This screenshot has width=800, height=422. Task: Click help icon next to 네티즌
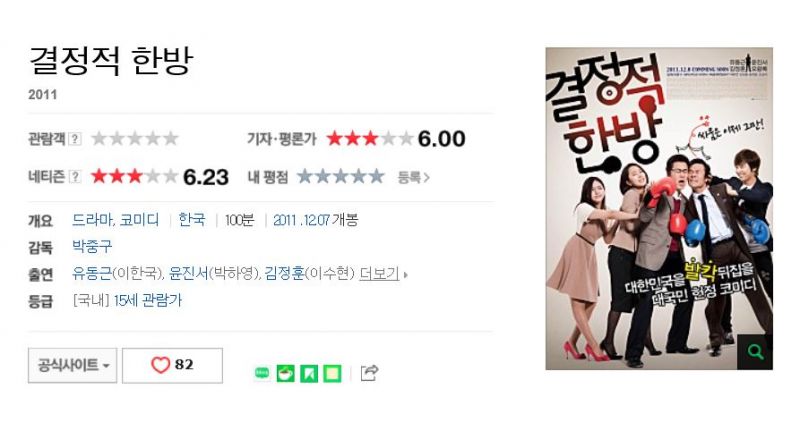(x=75, y=177)
